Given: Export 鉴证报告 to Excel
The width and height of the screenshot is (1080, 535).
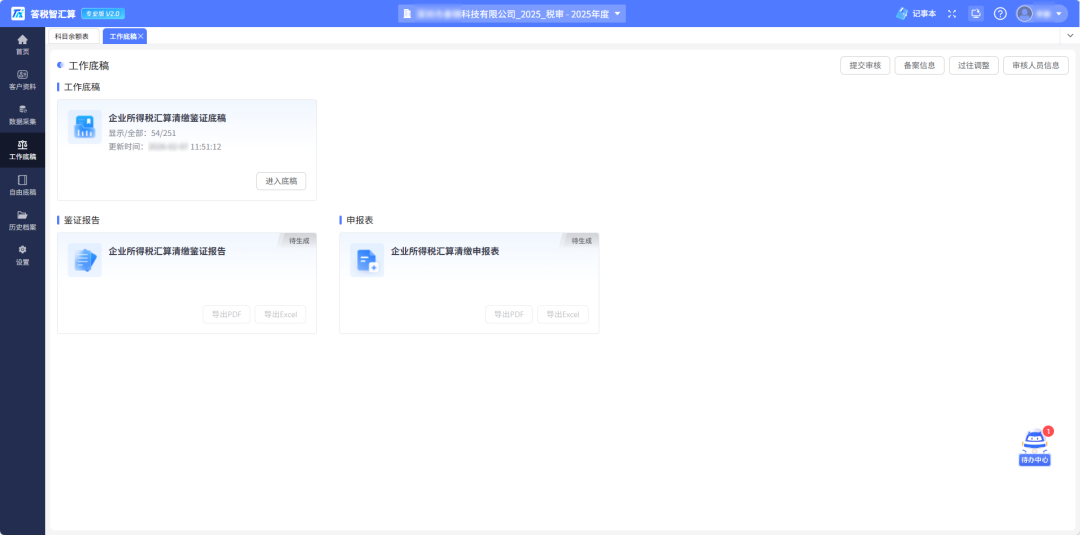Looking at the screenshot, I should coord(280,315).
